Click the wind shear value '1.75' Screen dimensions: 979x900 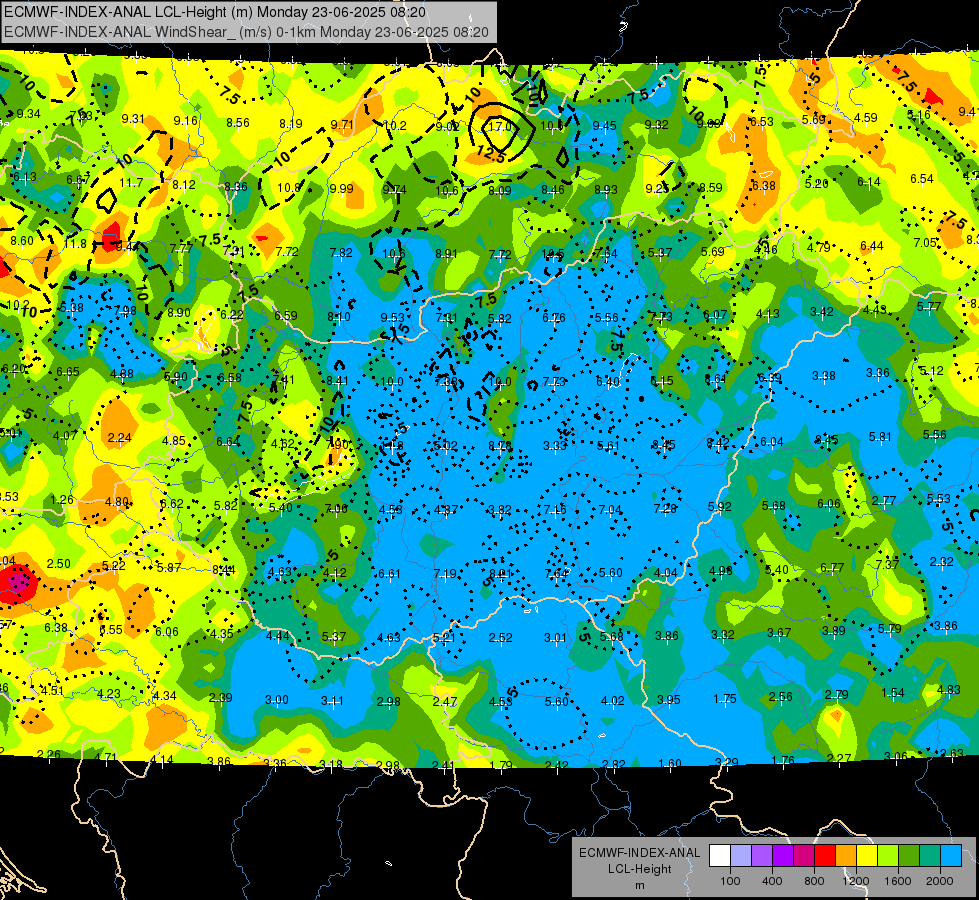point(725,698)
